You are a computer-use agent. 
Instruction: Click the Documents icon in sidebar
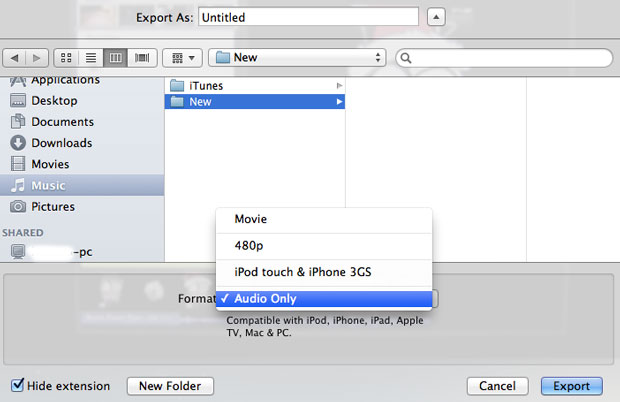tap(18, 121)
